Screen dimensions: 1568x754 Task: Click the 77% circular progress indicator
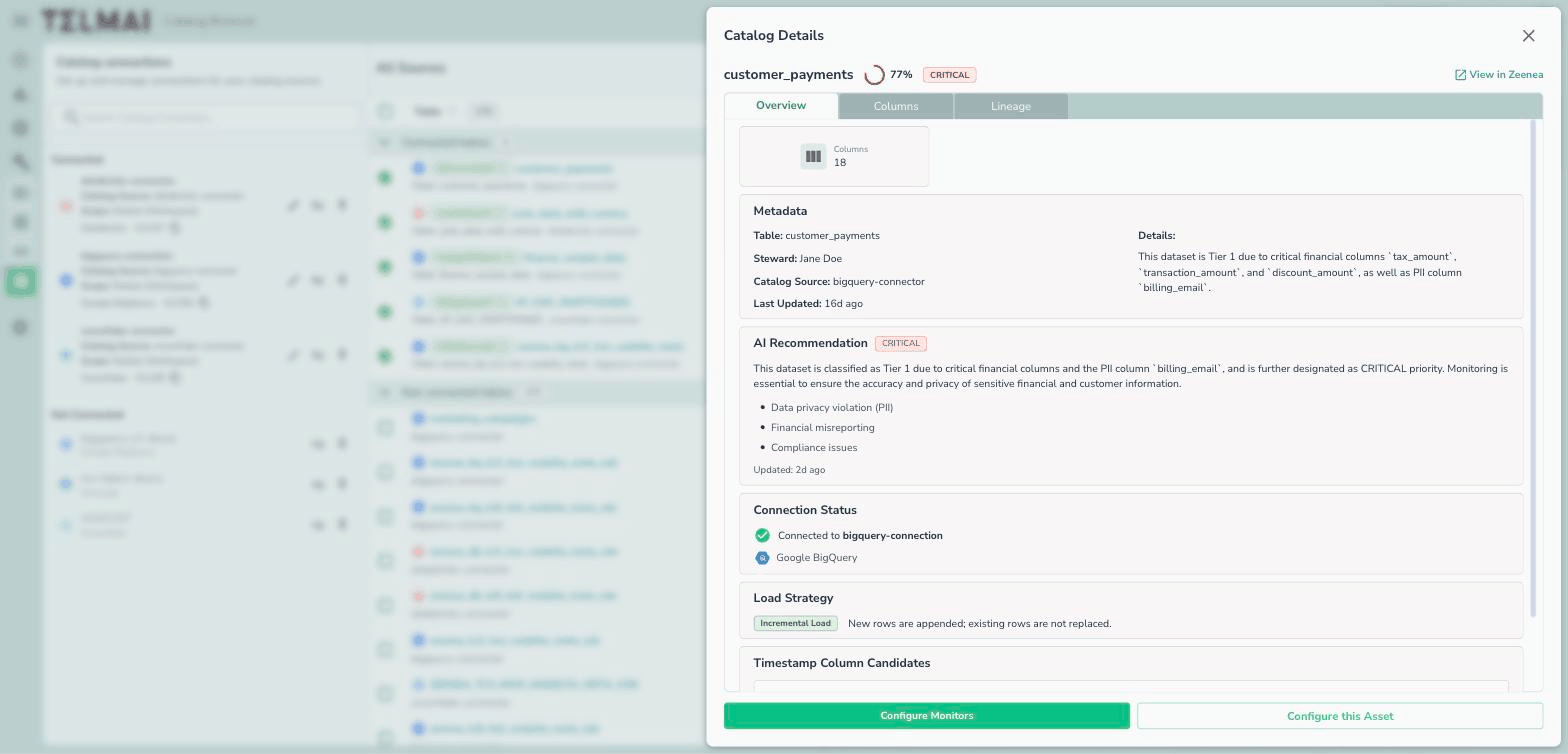tap(874, 75)
